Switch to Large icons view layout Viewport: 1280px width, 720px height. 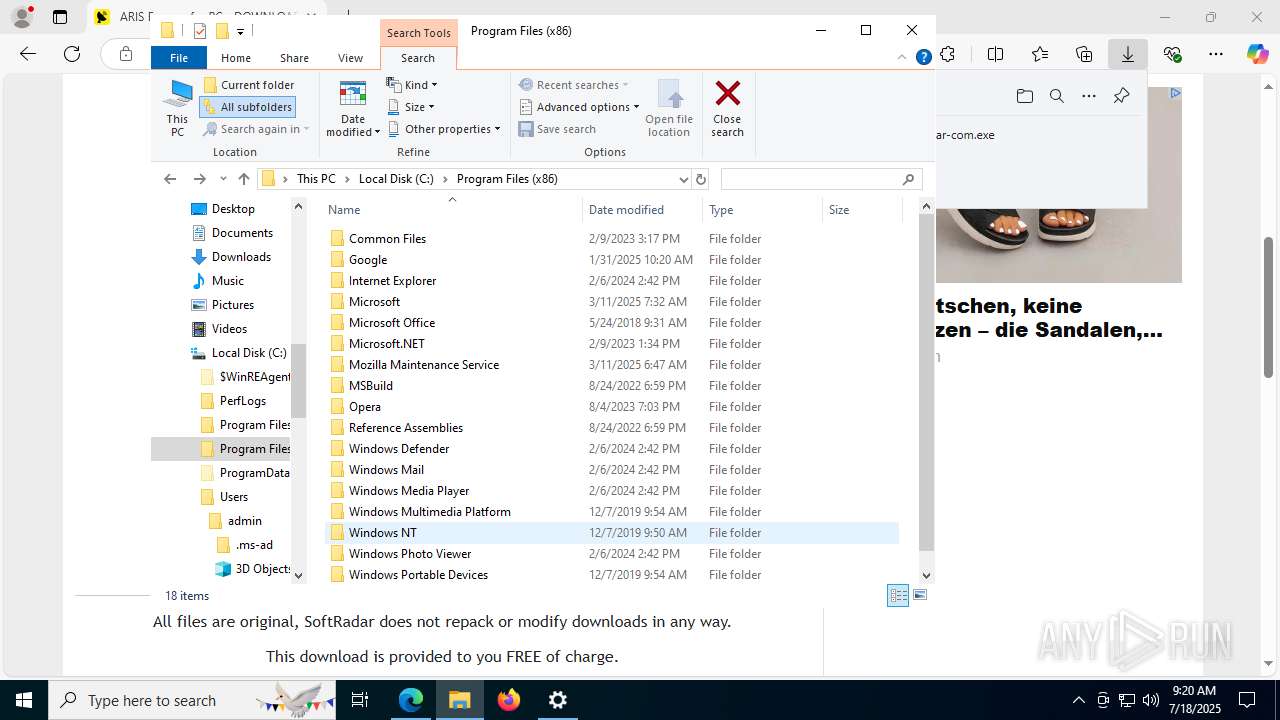point(920,596)
